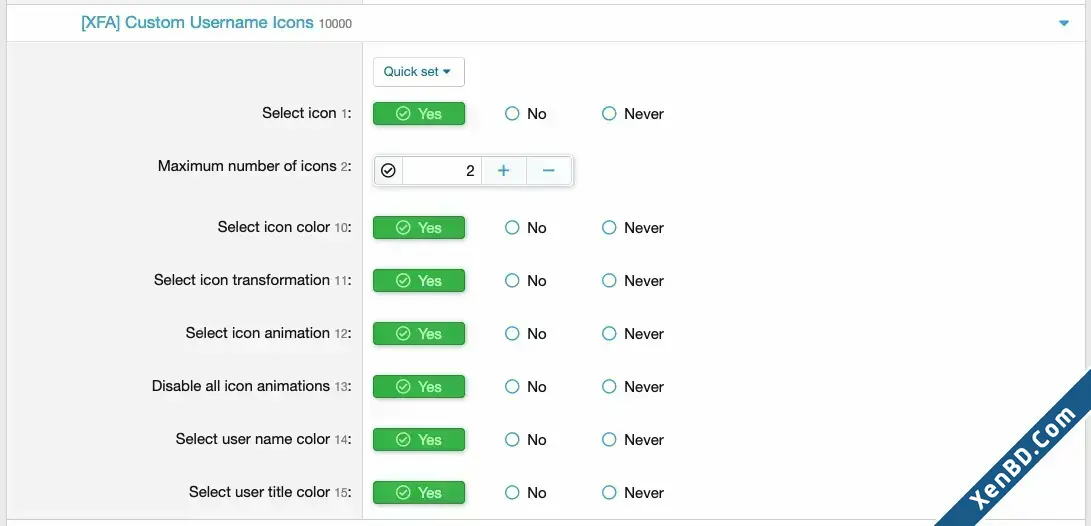Click checkmark icon beside maximum icons field
1091x526 pixels.
click(x=388, y=170)
